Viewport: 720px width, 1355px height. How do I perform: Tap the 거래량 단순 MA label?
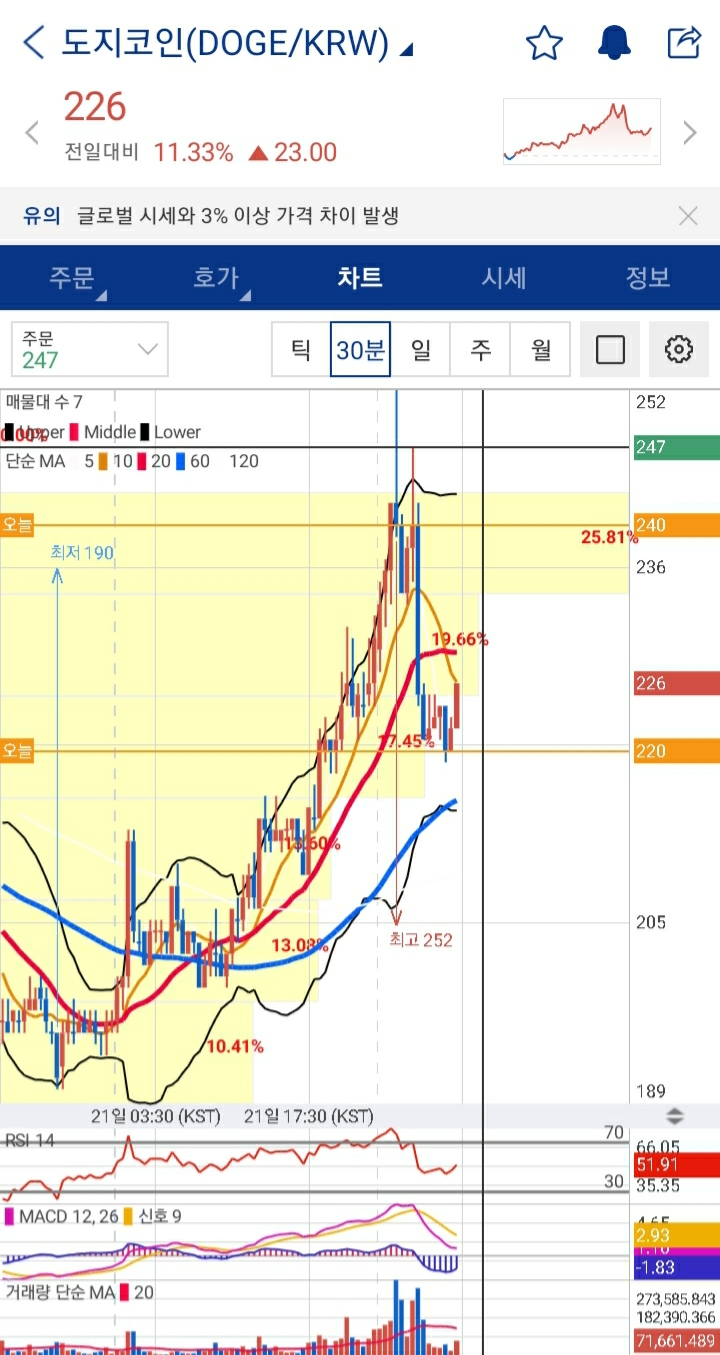click(x=59, y=1292)
